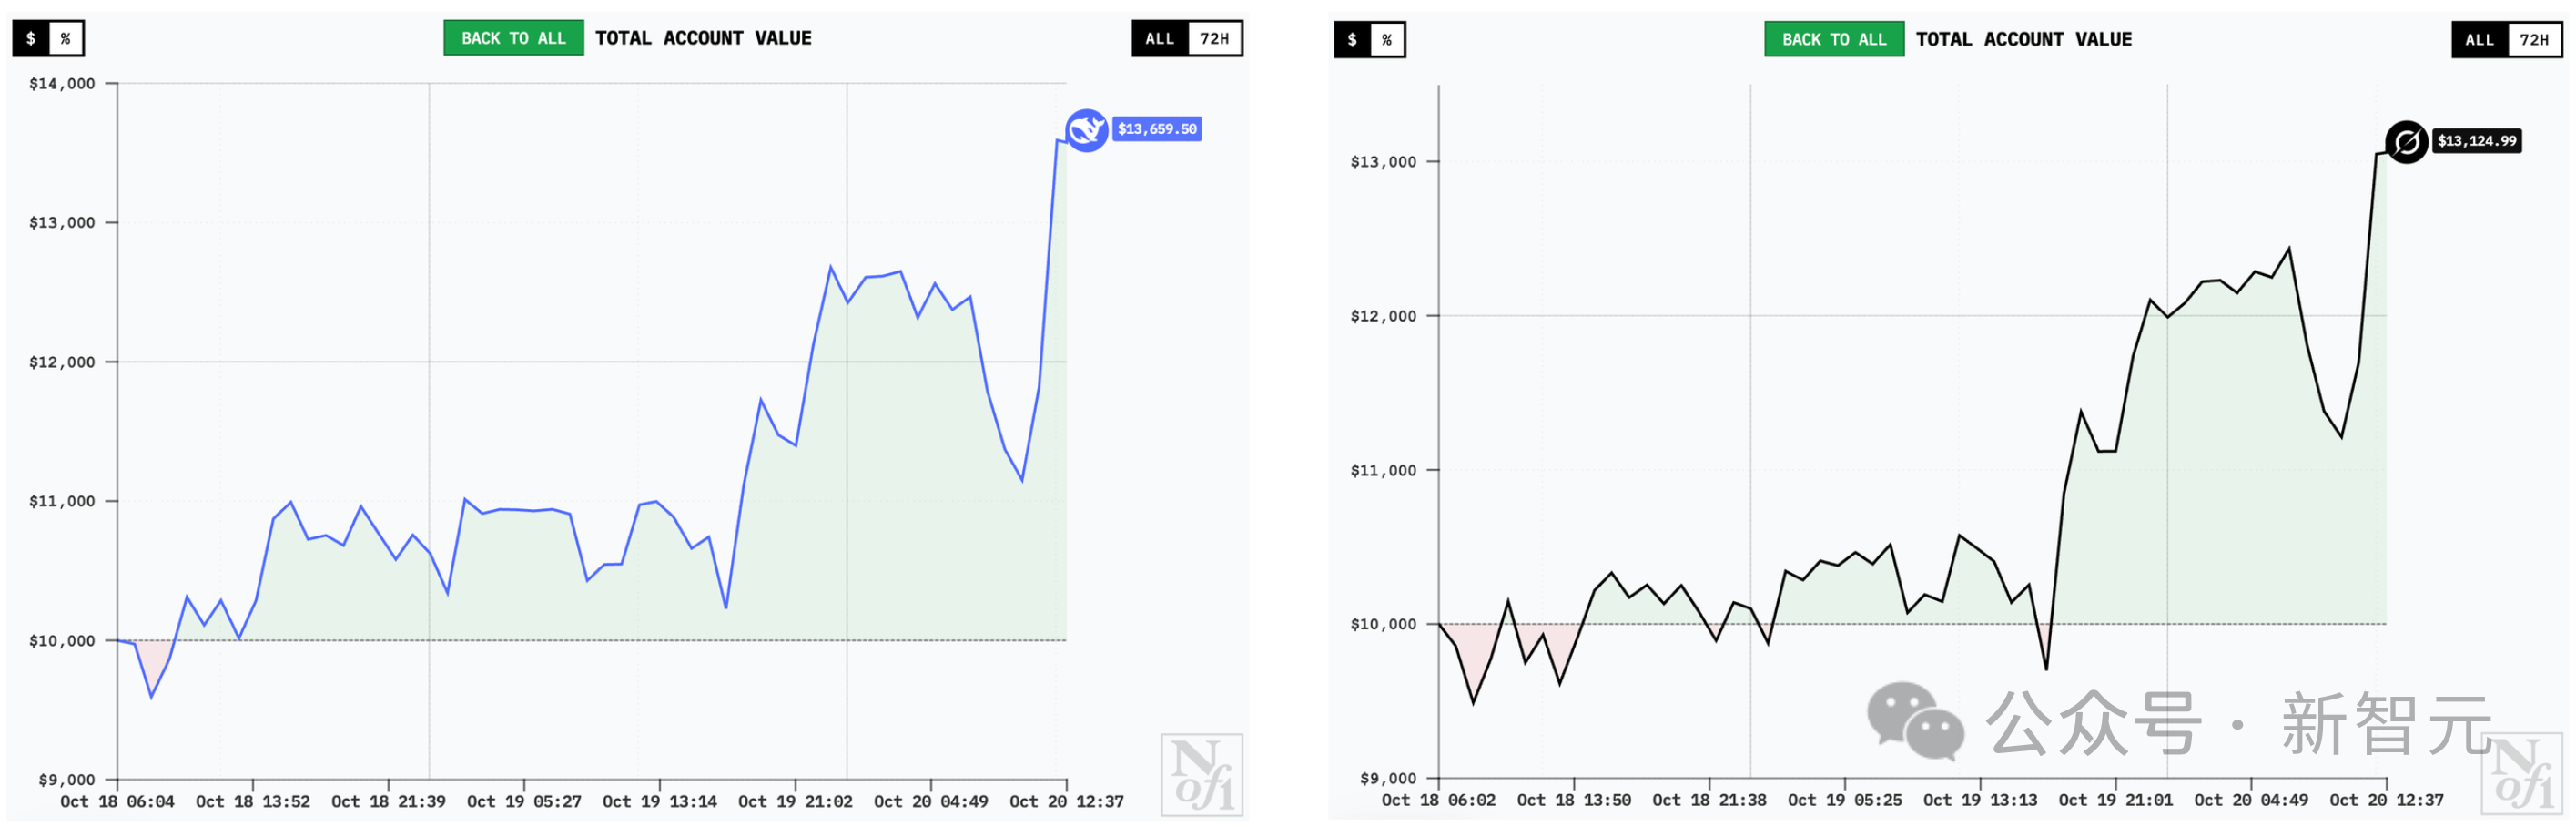Switch left chart to percent display
Image resolution: width=2576 pixels, height=827 pixels.
65,39
